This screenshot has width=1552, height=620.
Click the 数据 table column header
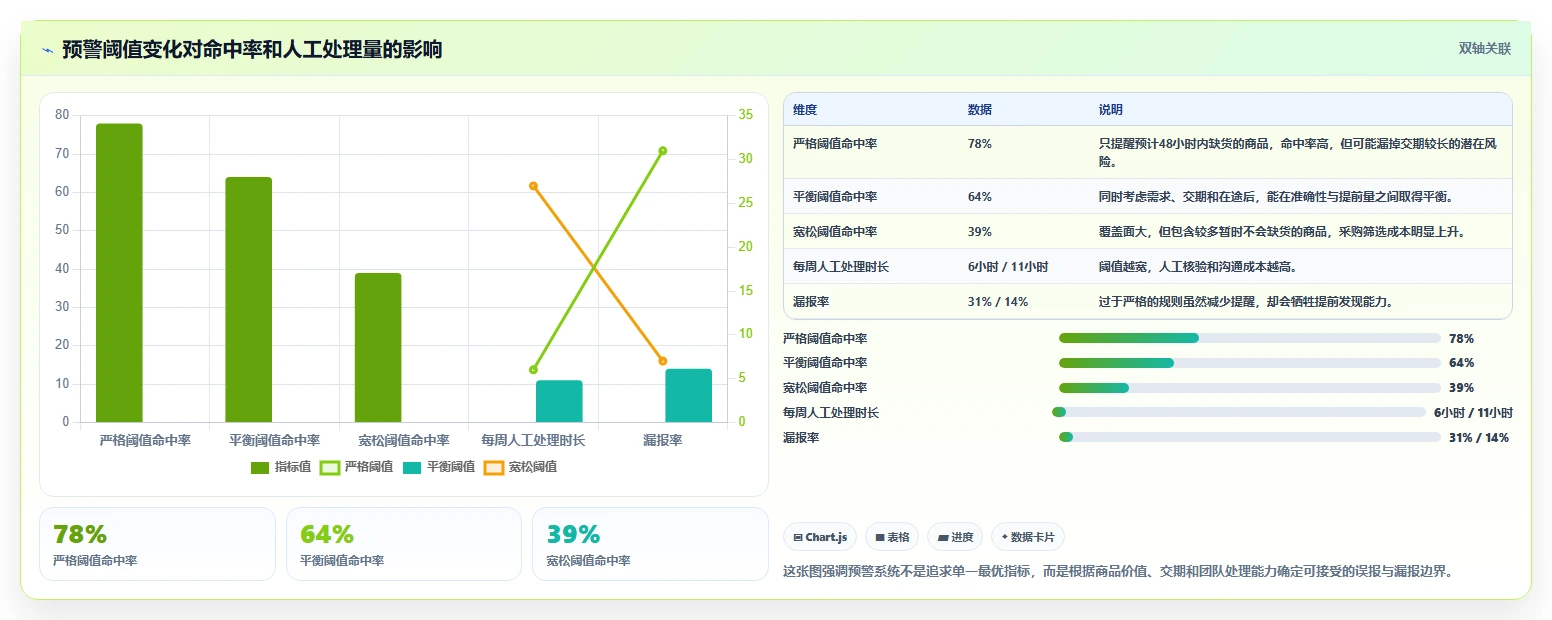(980, 110)
